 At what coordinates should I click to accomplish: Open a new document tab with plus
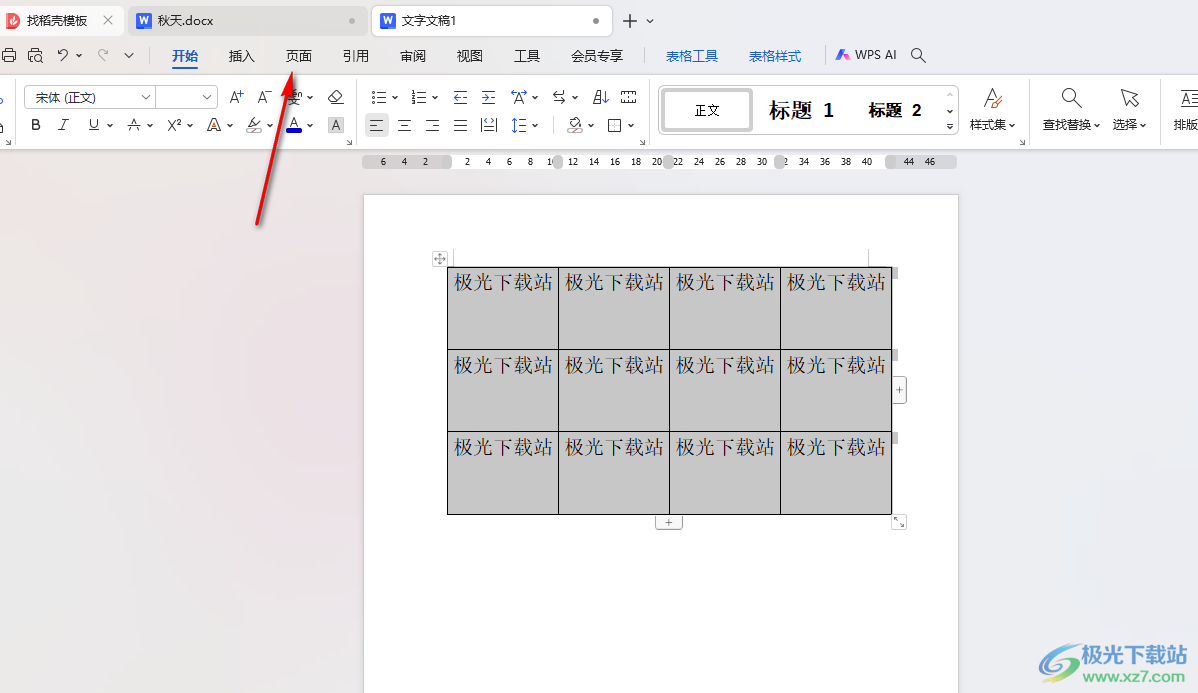coord(630,21)
